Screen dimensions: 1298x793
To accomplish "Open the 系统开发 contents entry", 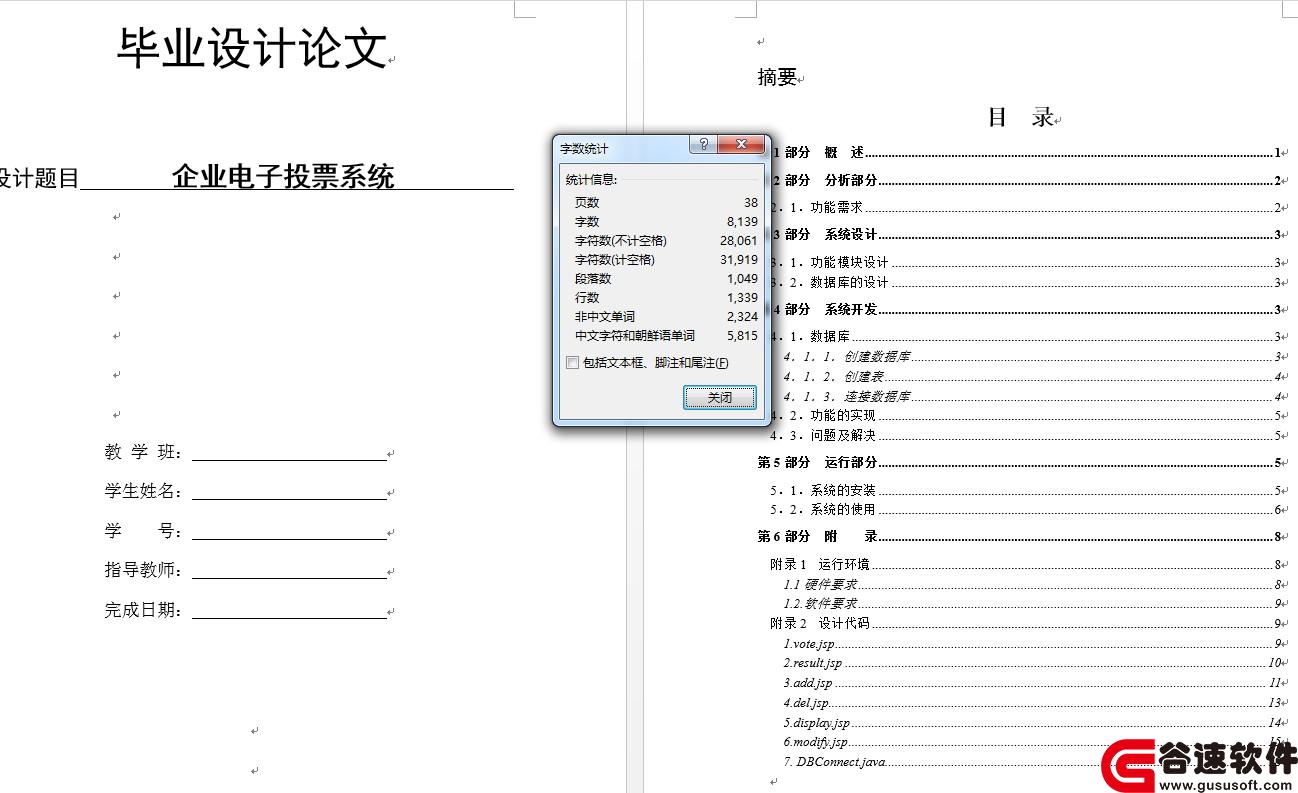I will 1026,310.
